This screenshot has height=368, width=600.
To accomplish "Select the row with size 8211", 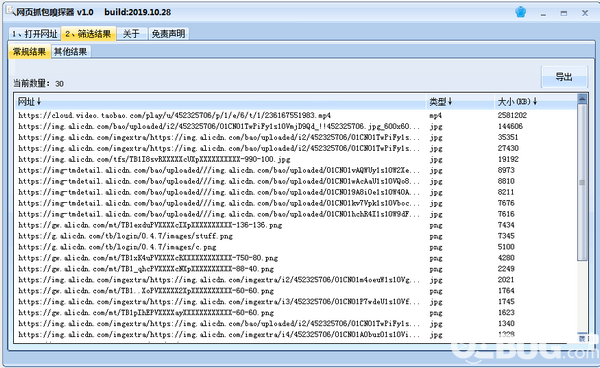I will click(x=295, y=192).
